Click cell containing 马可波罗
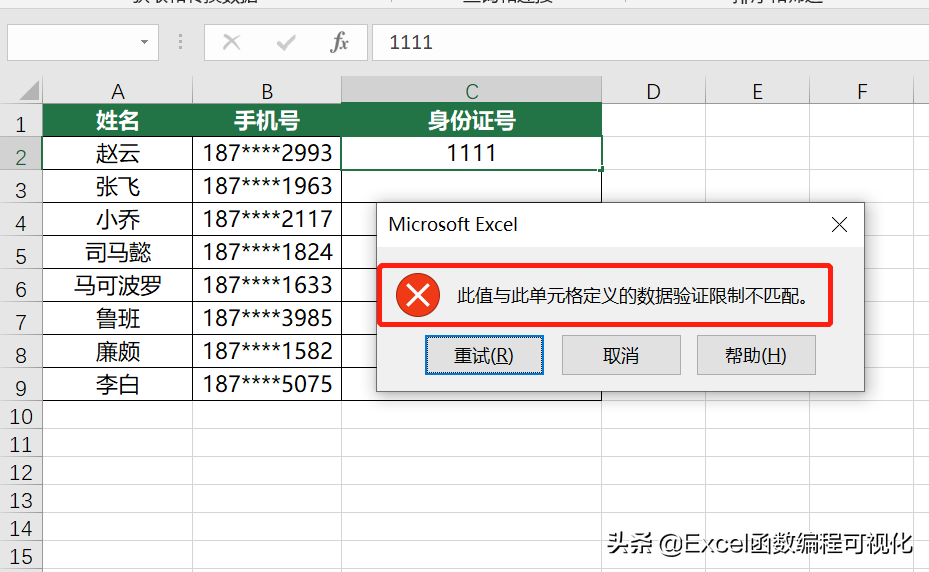This screenshot has width=929, height=572. pos(117,285)
